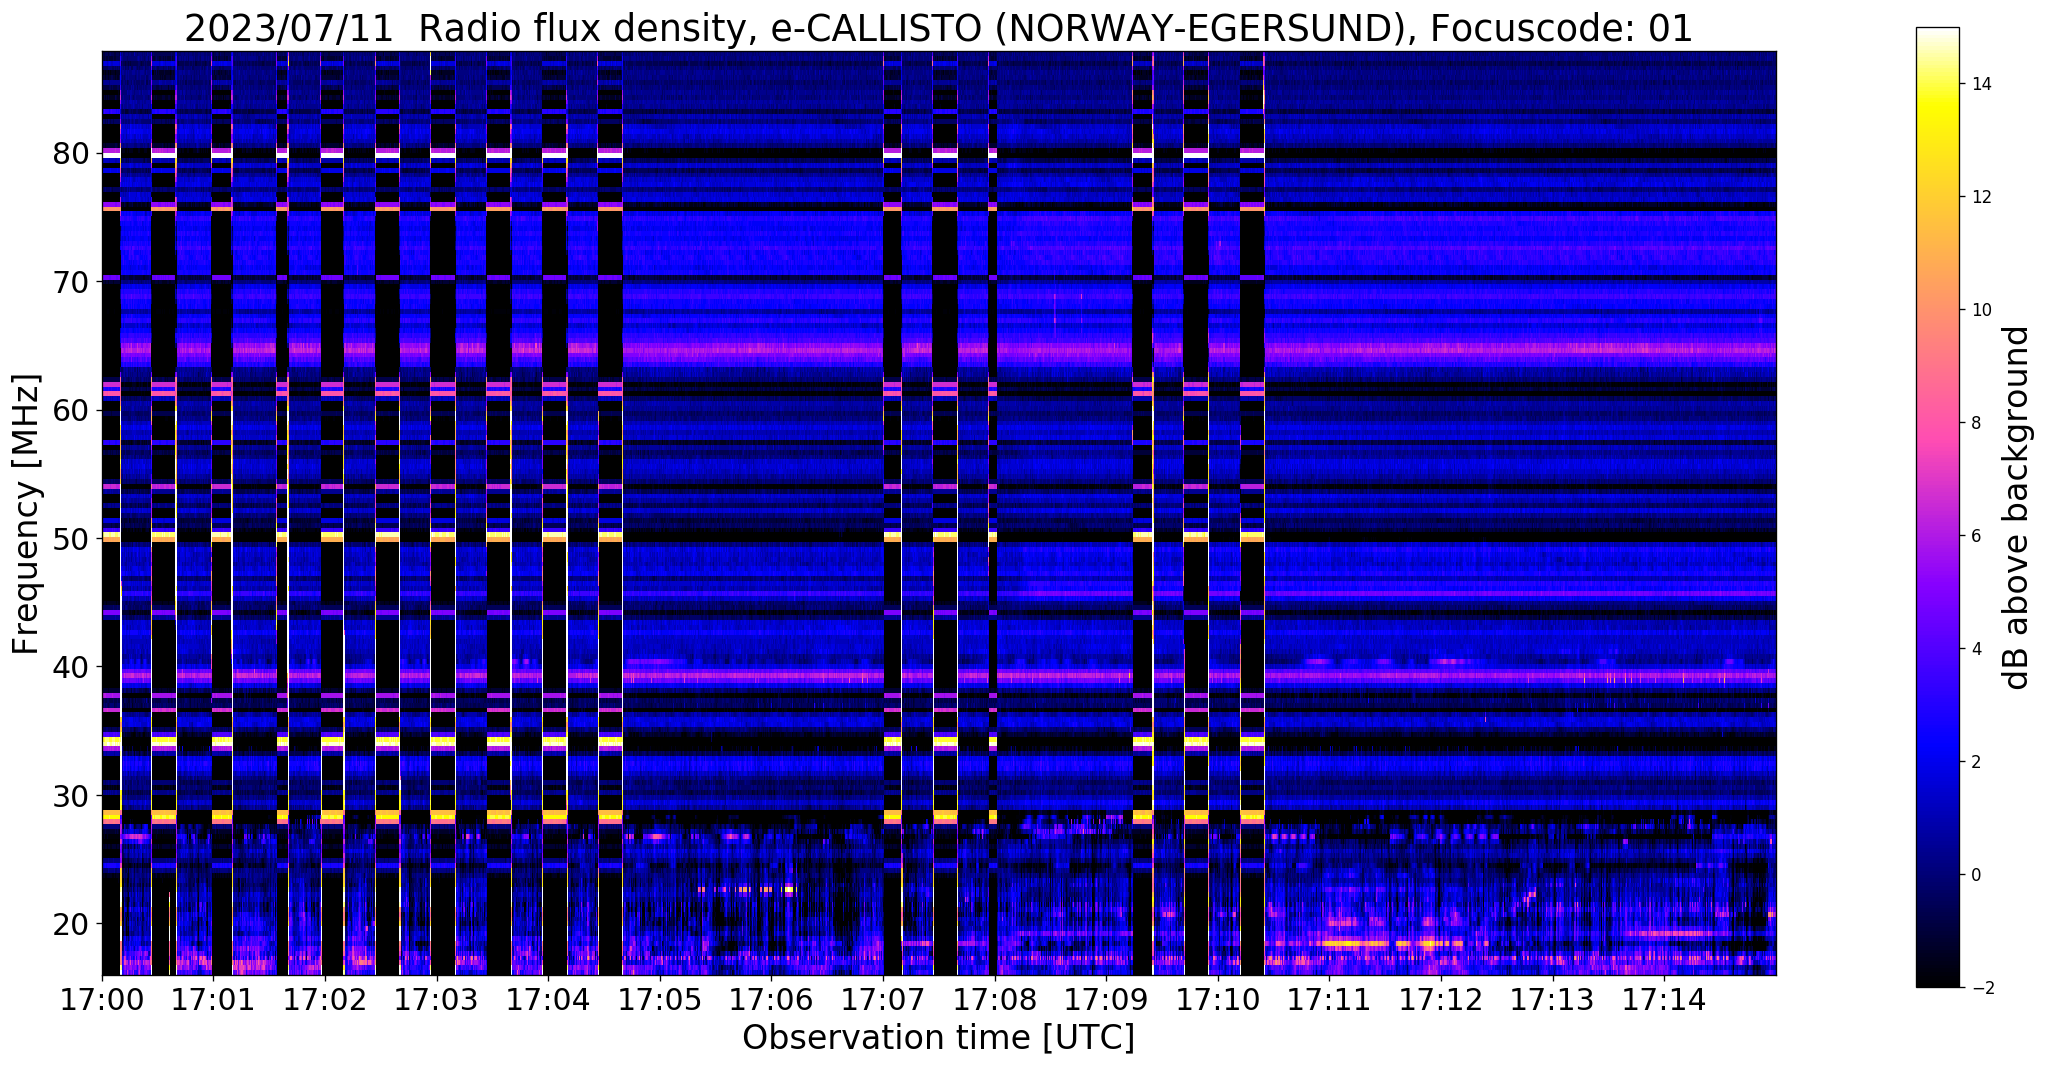
Task: Click the 17:06 time tick label
Action: tap(772, 999)
